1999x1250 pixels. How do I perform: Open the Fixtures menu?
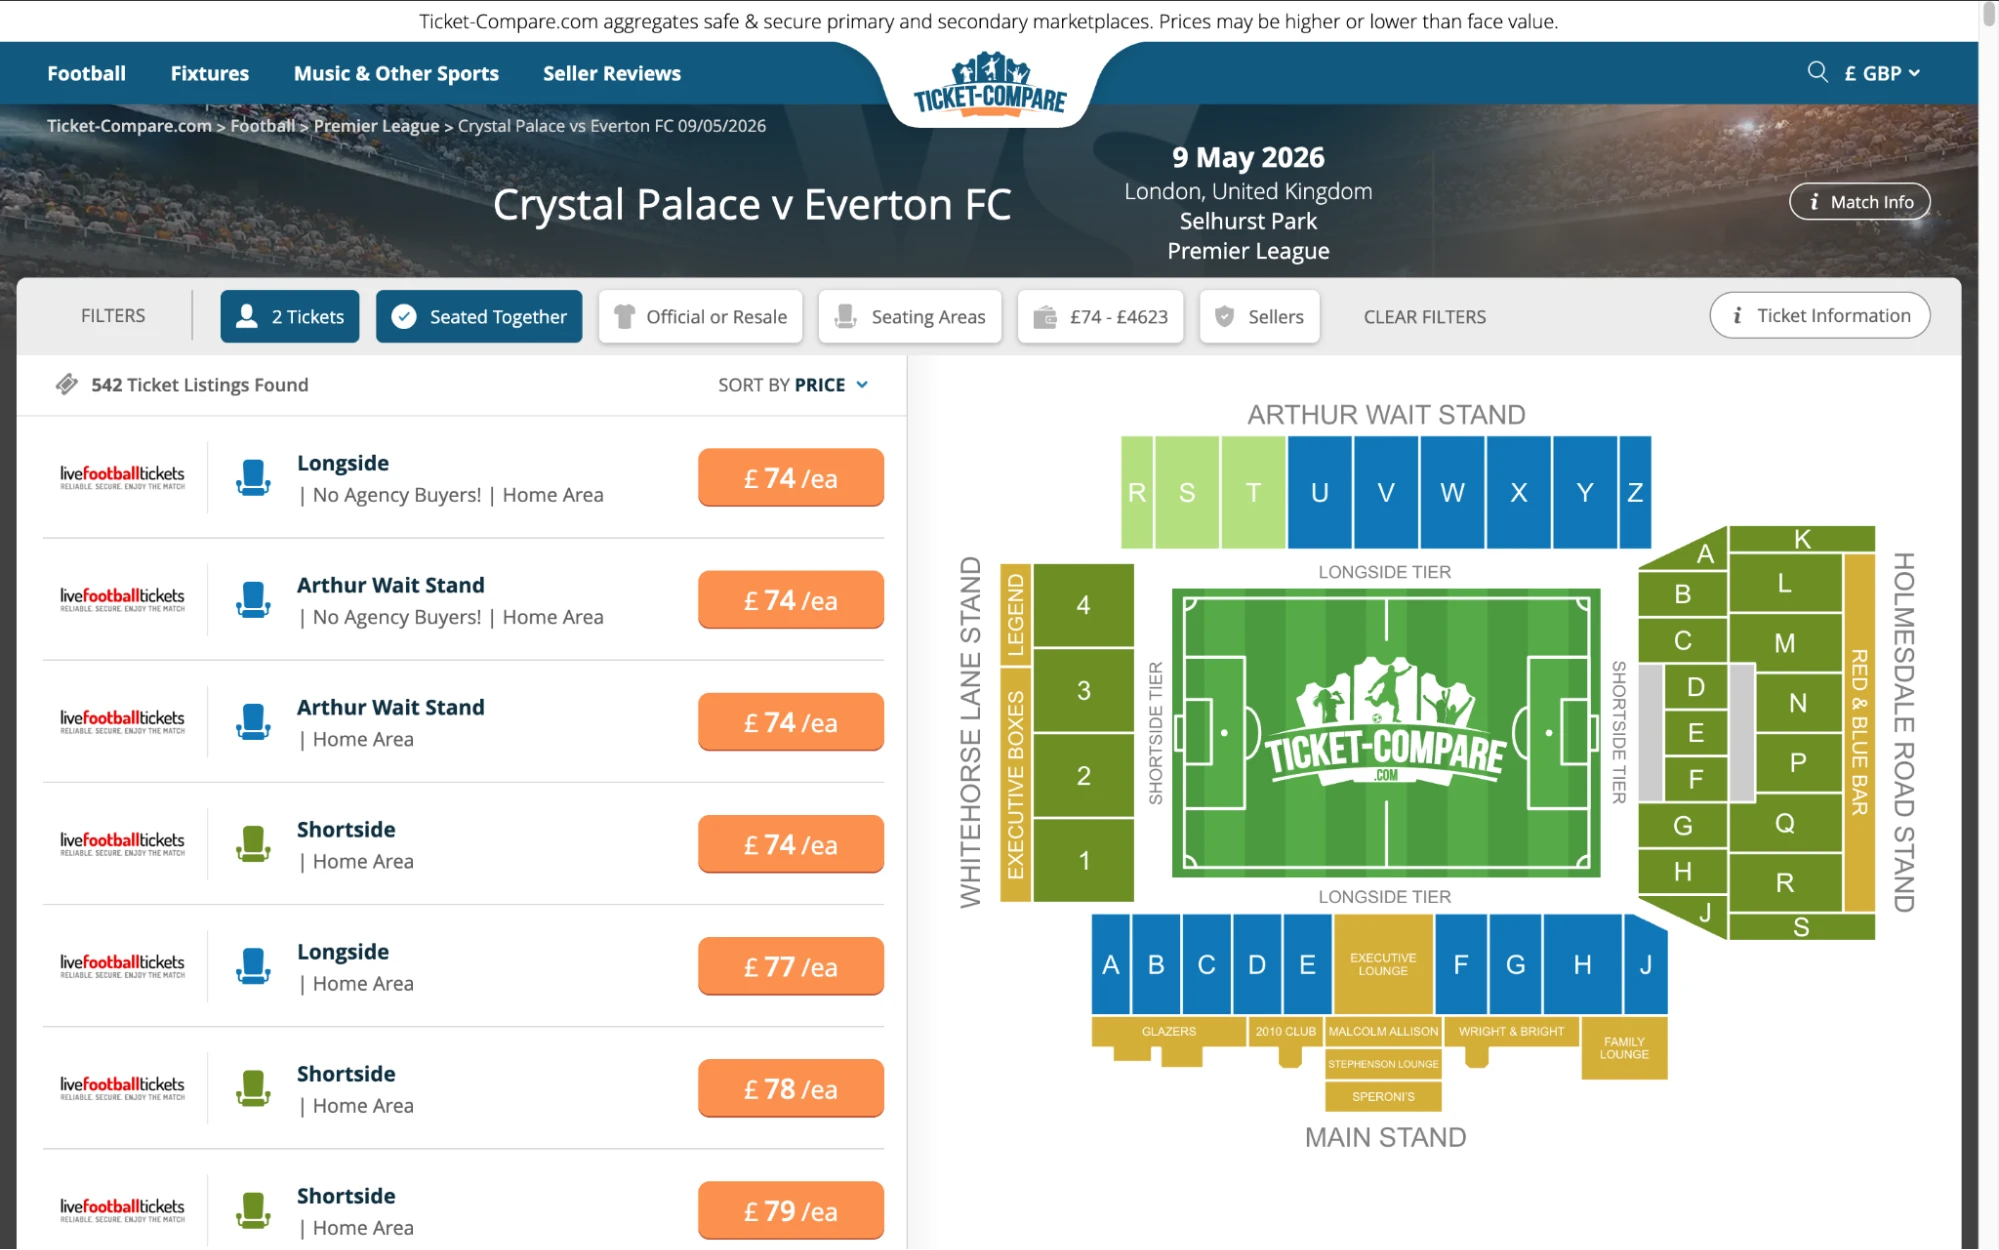pos(209,72)
